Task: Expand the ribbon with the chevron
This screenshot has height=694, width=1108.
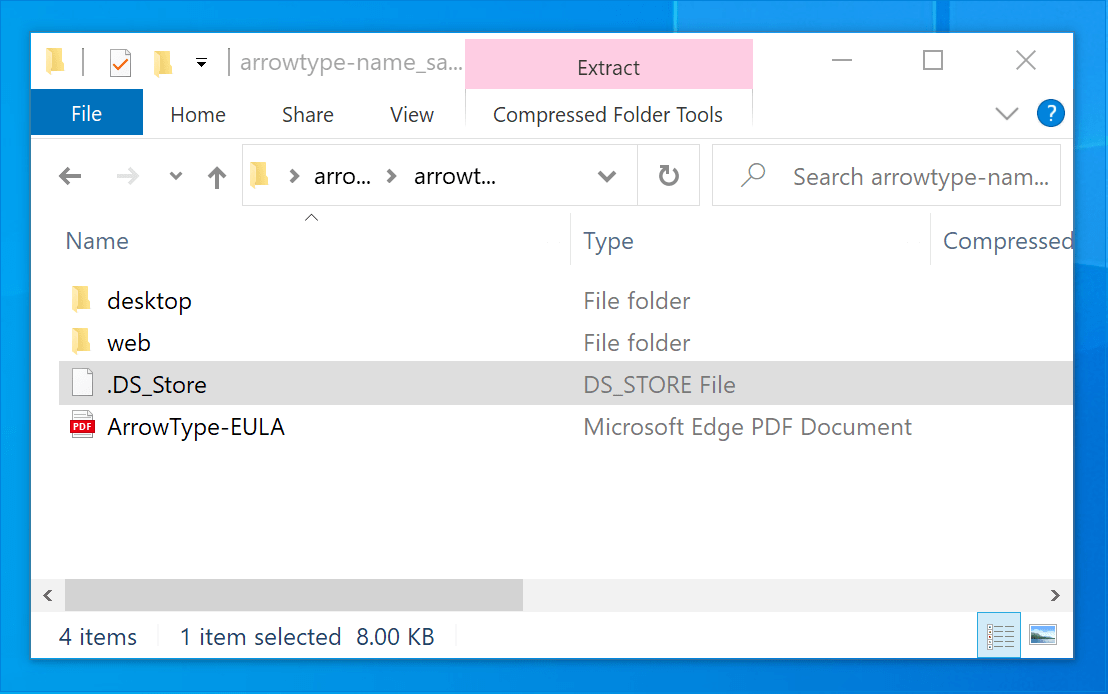Action: 1006,113
